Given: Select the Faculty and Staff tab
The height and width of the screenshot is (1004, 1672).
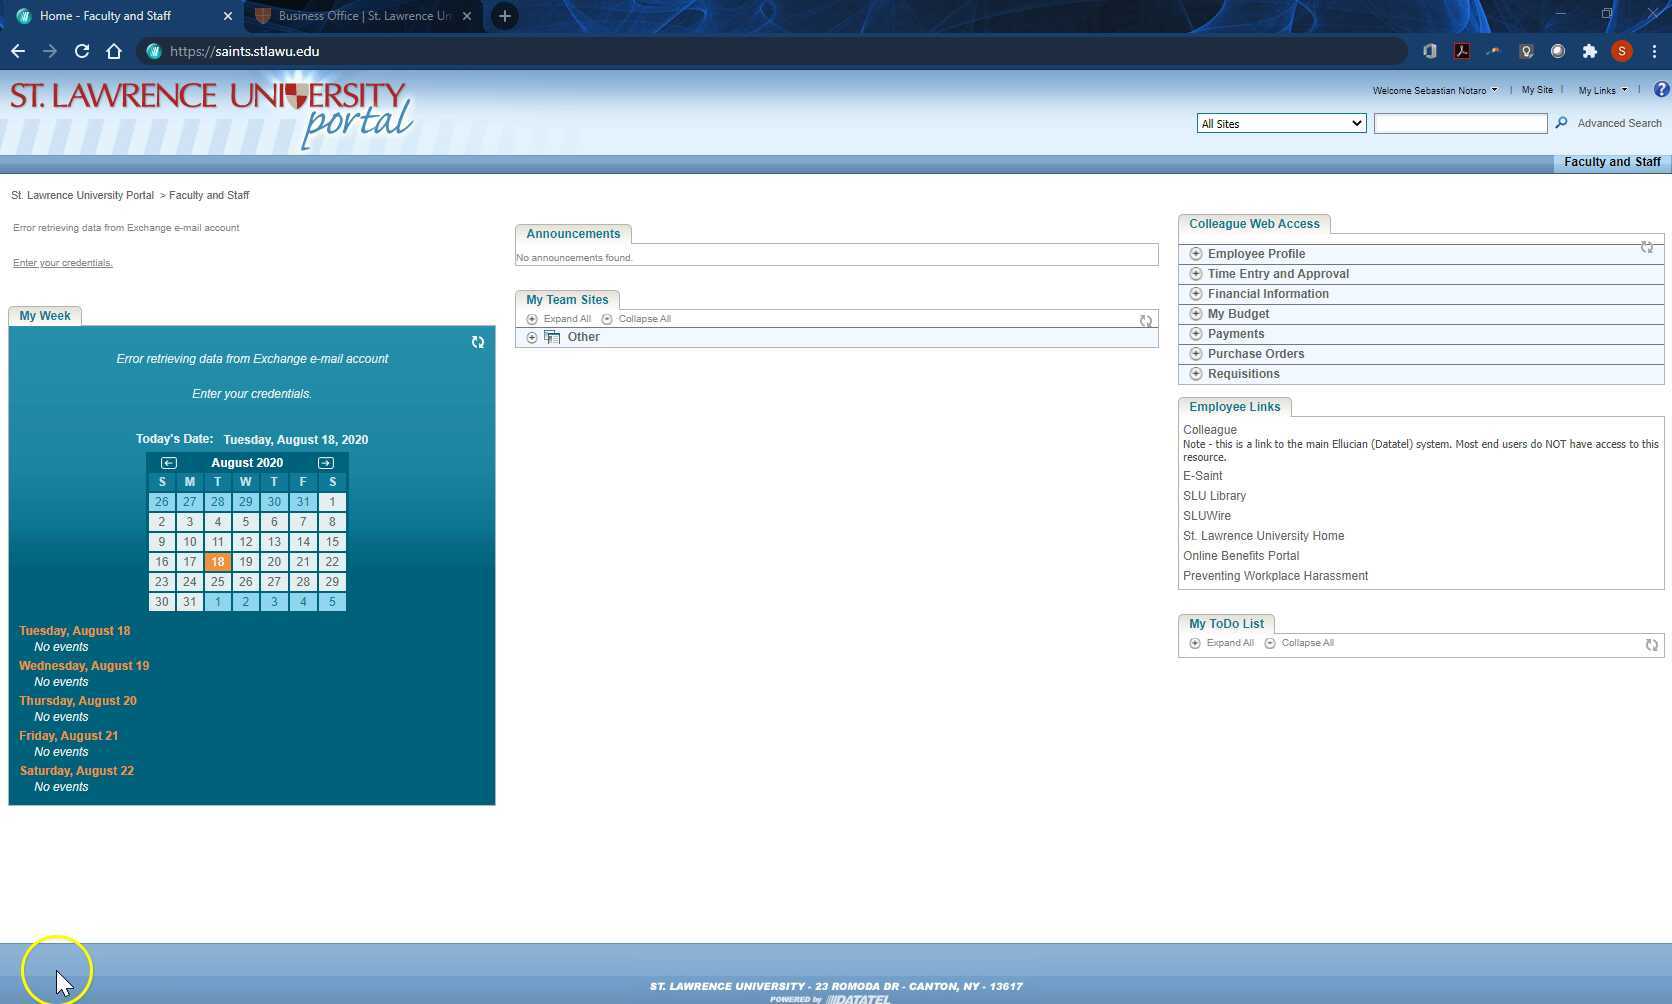Looking at the screenshot, I should [x=1611, y=162].
